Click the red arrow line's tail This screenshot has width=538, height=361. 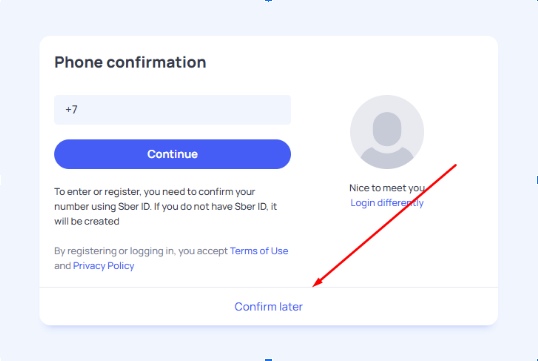(454, 167)
